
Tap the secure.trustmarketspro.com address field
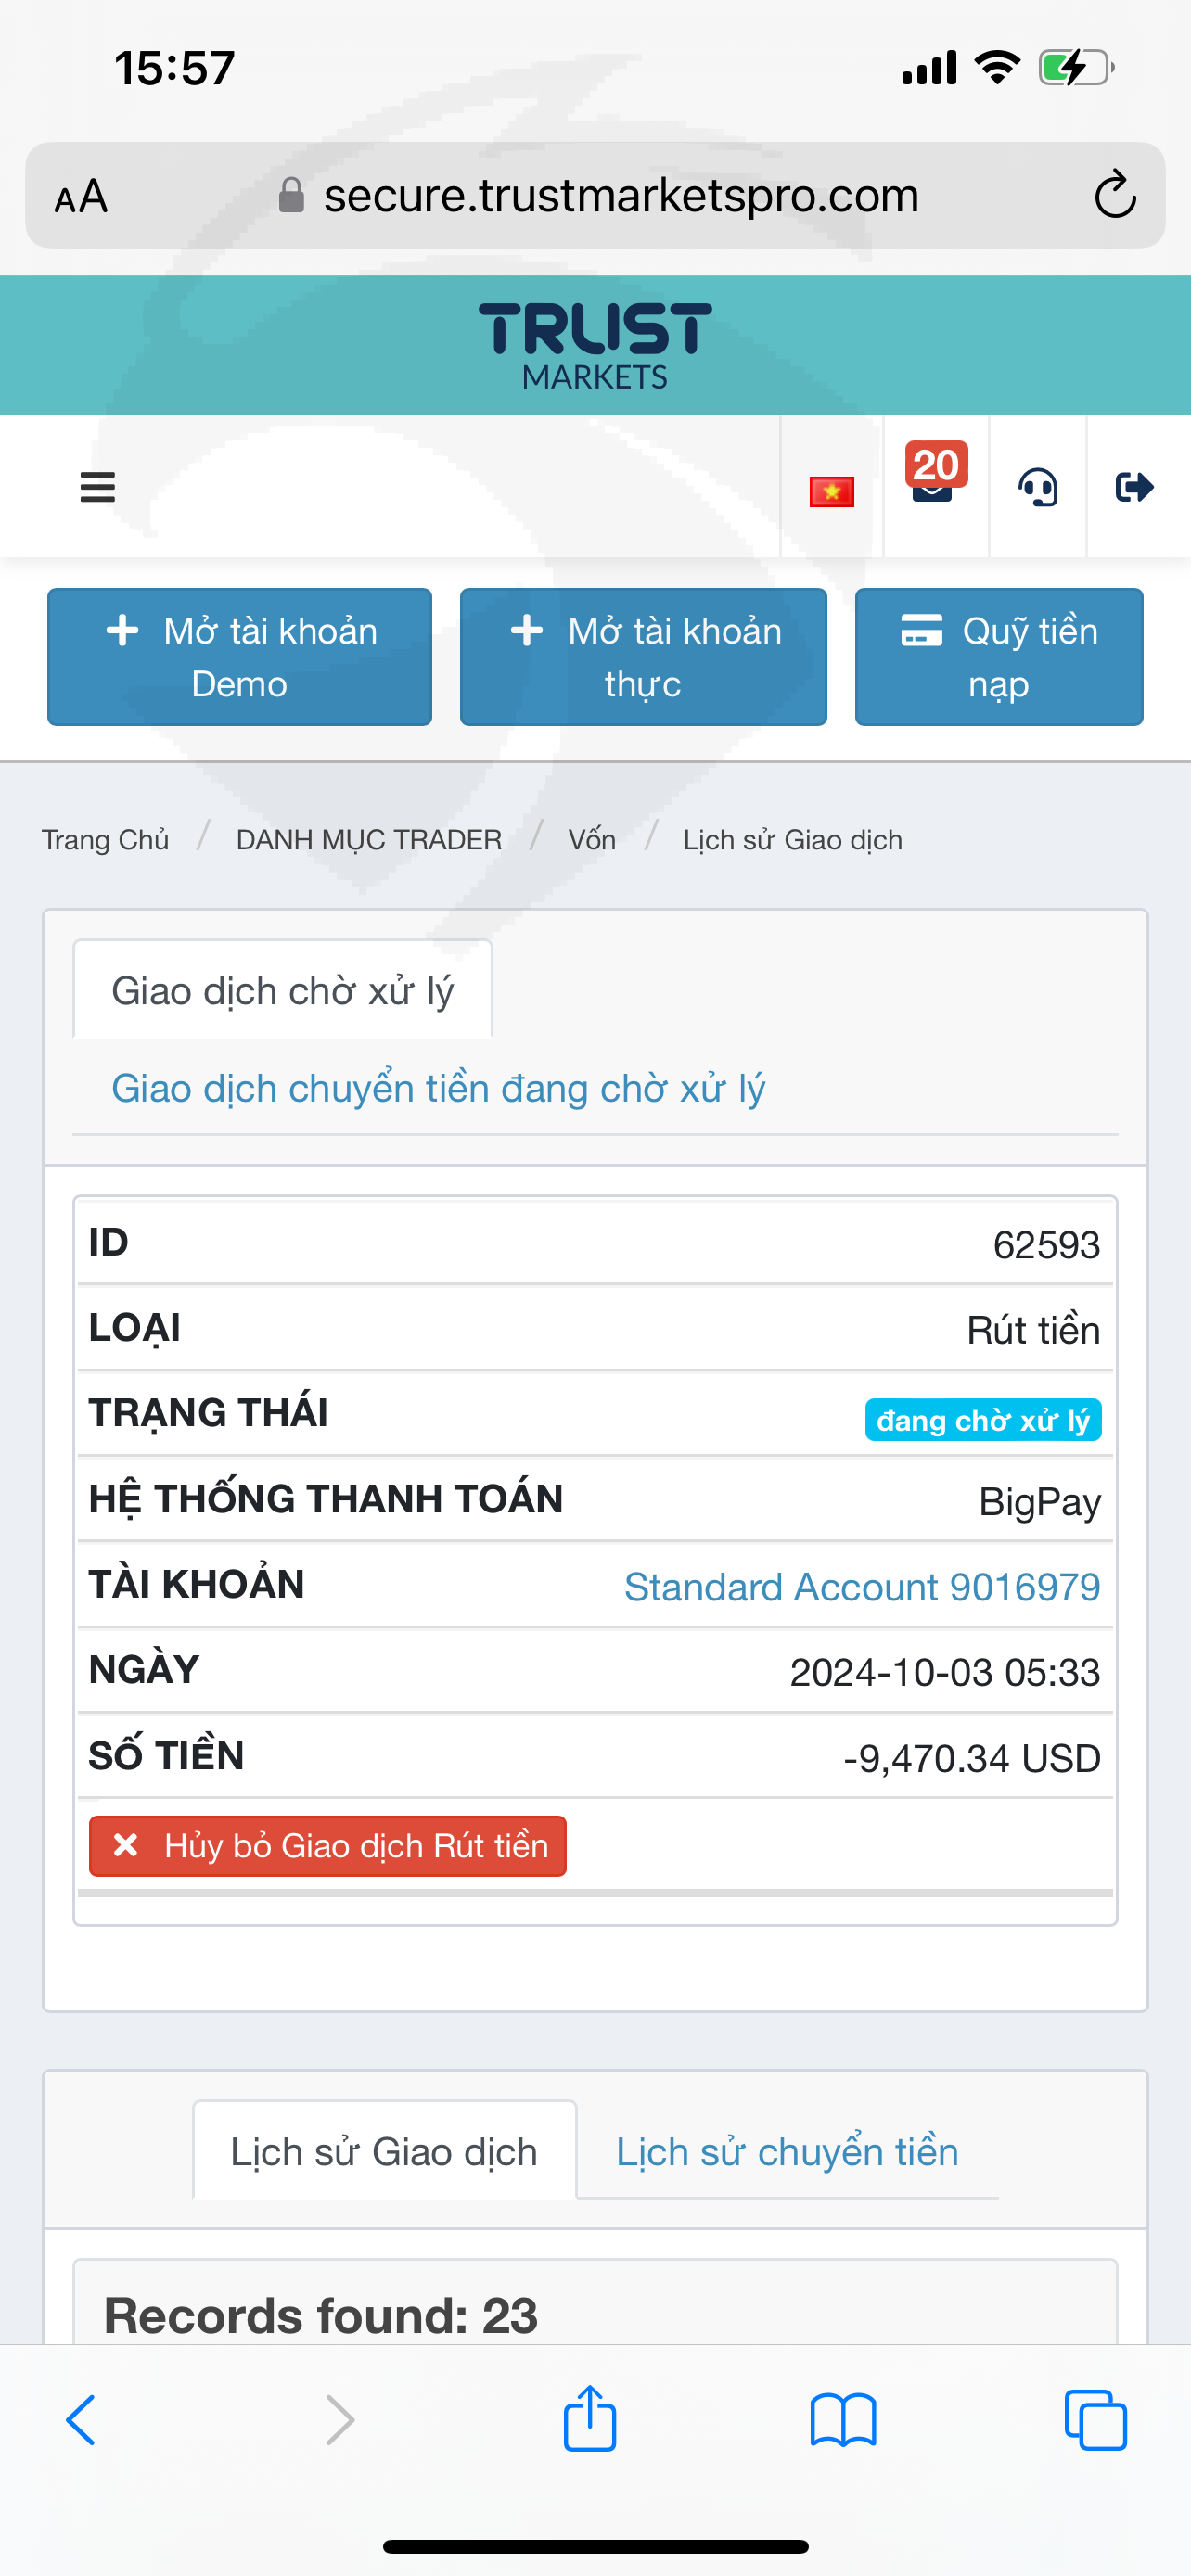click(x=620, y=196)
